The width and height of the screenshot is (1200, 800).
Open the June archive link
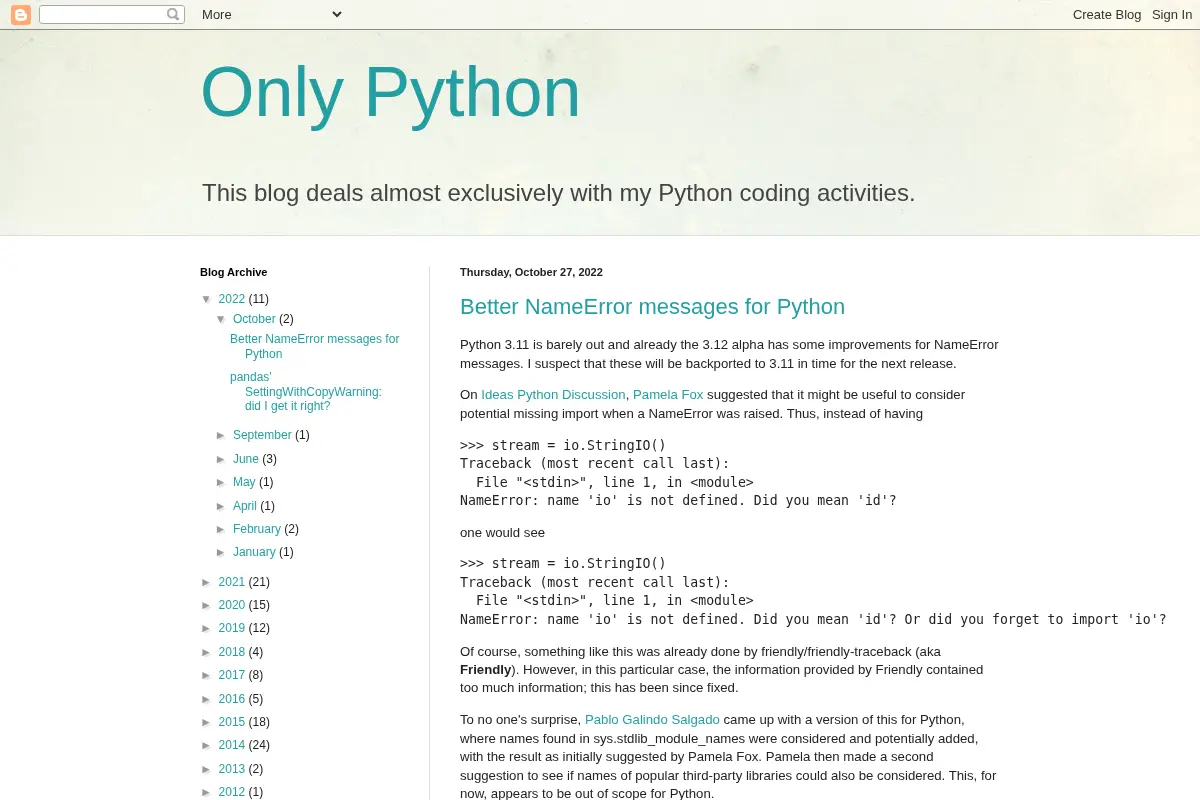246,459
